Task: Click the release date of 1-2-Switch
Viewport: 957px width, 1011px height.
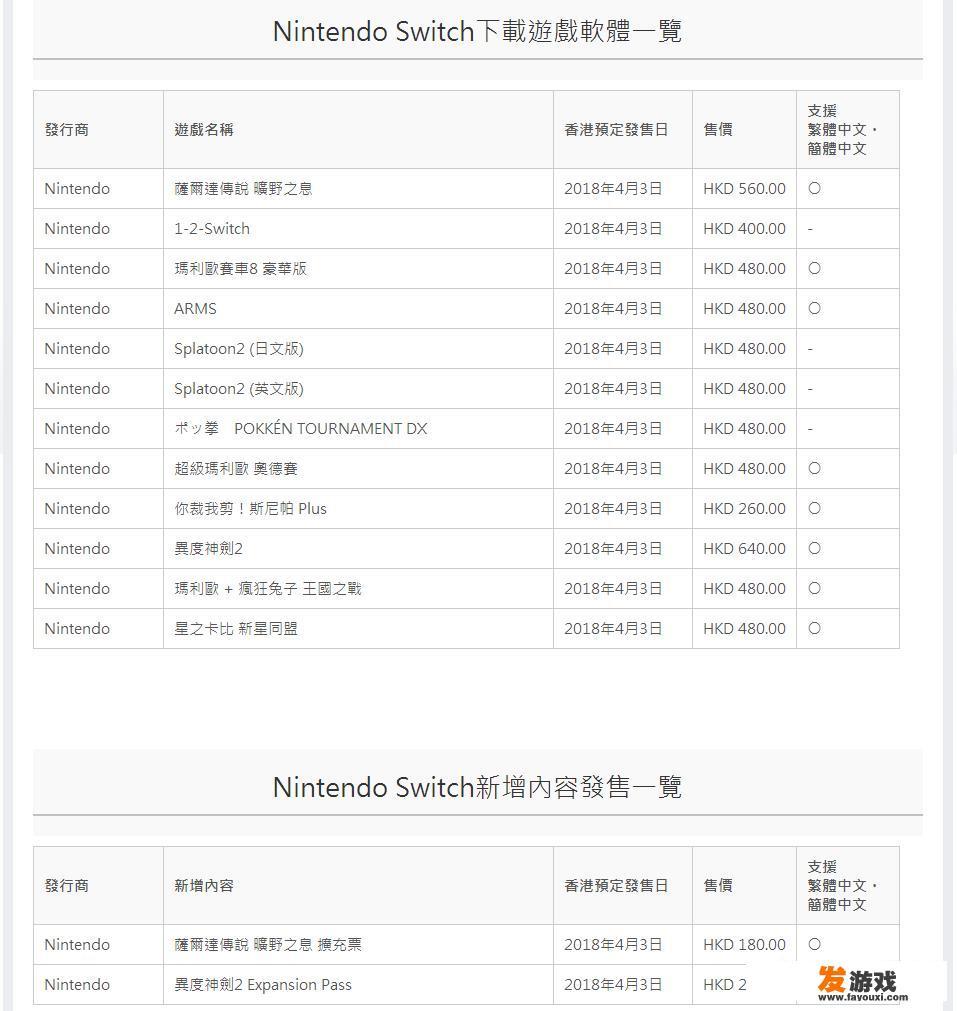Action: (613, 228)
